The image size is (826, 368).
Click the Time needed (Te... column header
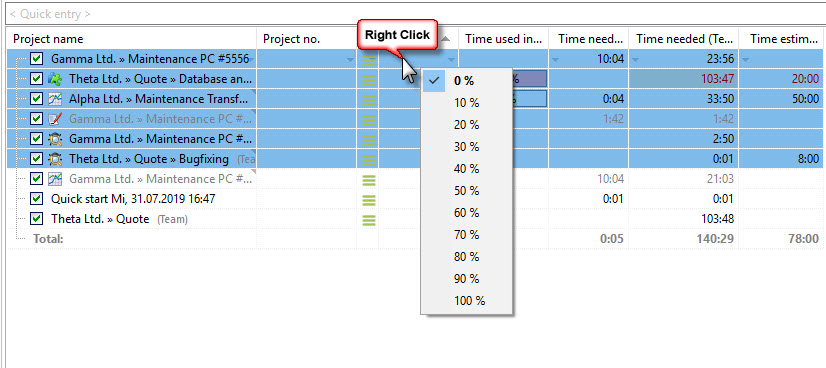pos(683,39)
